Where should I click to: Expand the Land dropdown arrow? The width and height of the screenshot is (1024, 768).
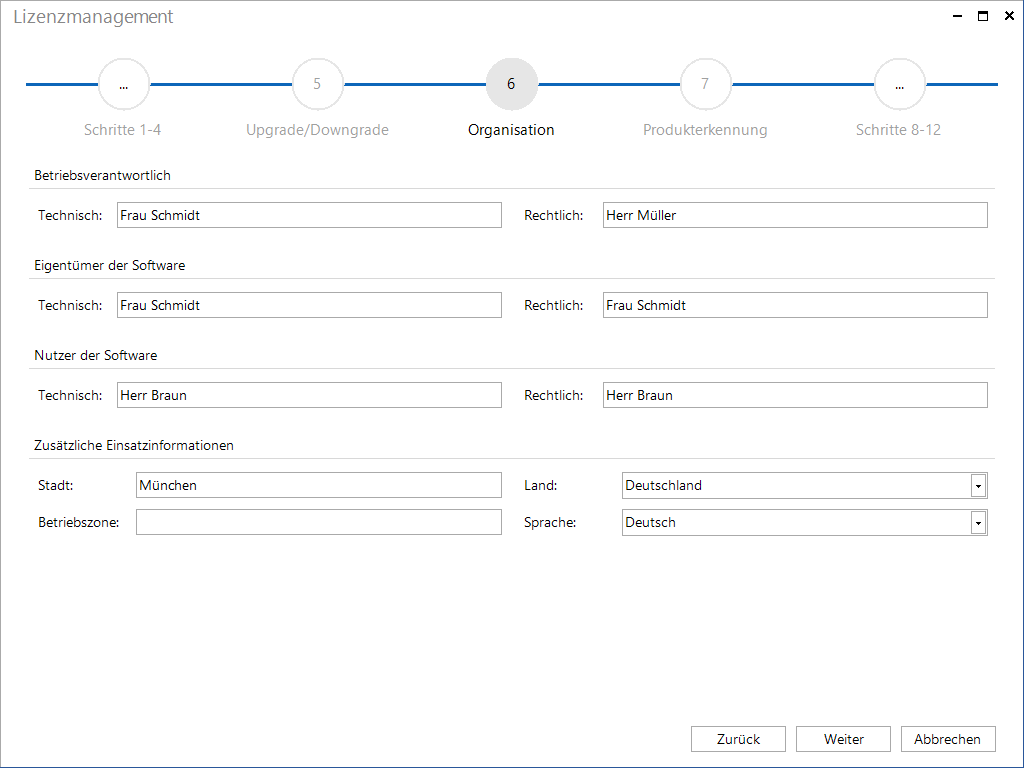click(x=978, y=486)
